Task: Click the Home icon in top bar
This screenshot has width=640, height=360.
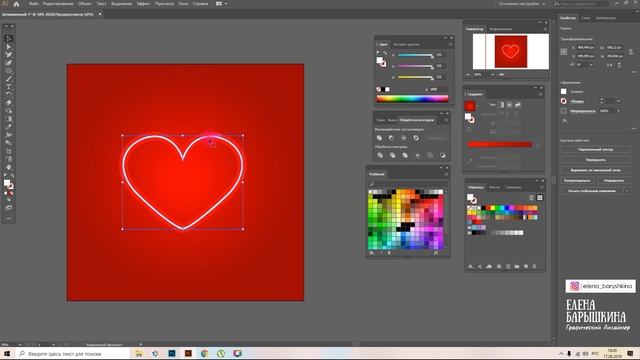Action: coord(16,4)
